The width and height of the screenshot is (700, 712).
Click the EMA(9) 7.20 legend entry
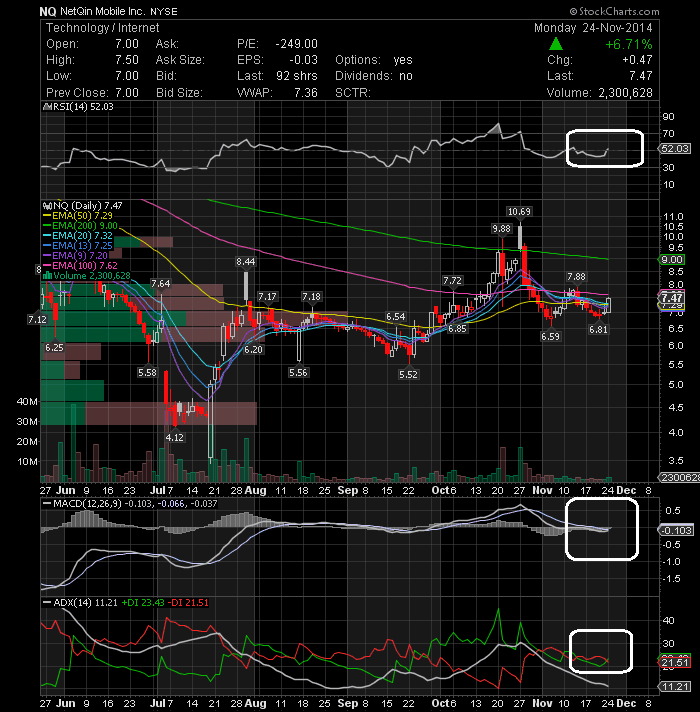75,256
